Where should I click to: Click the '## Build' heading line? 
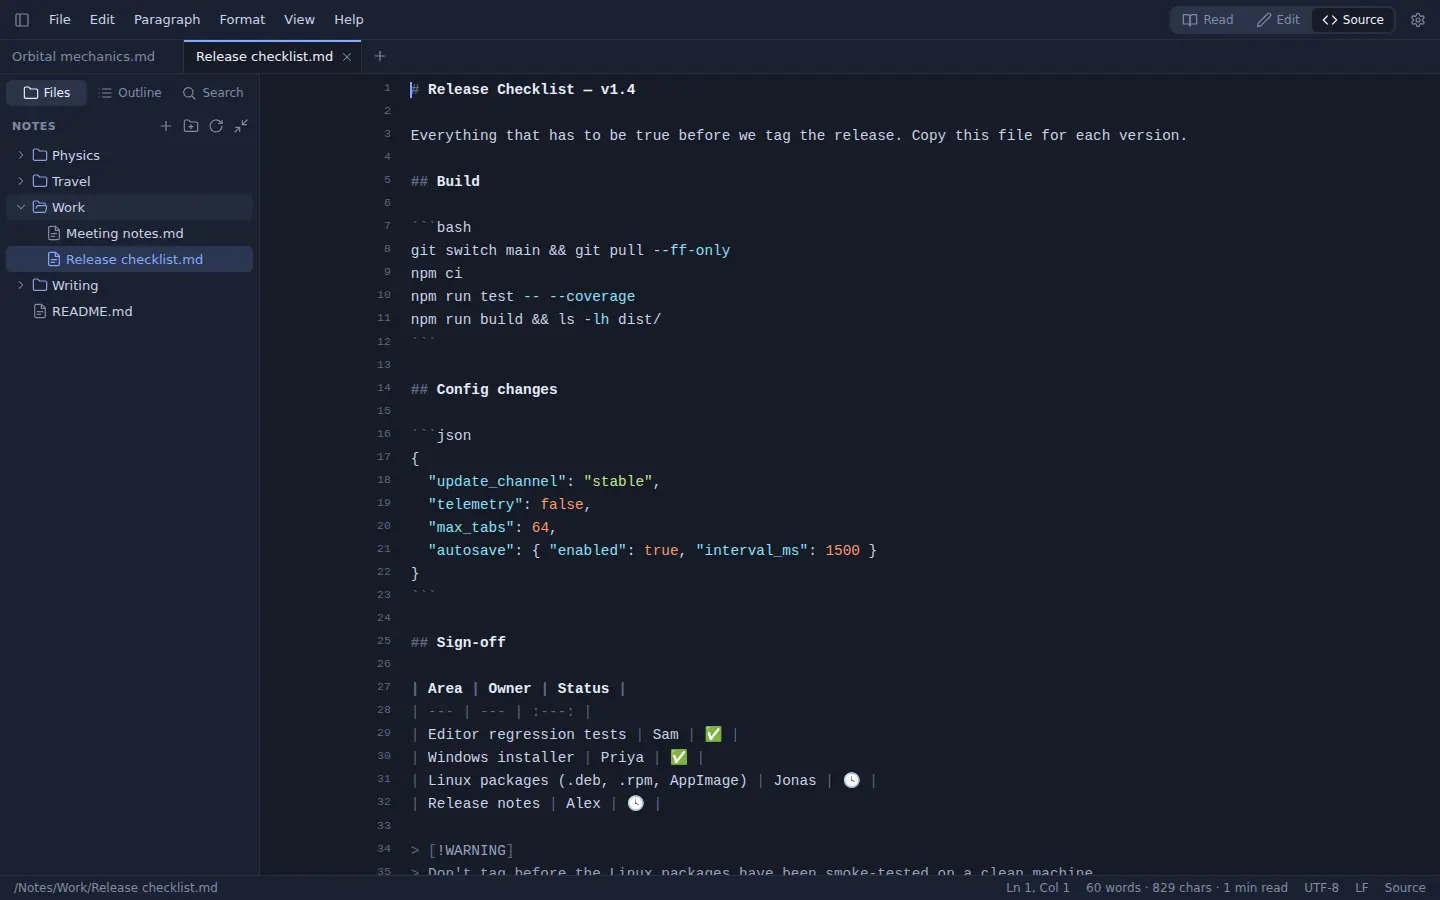click(x=445, y=181)
